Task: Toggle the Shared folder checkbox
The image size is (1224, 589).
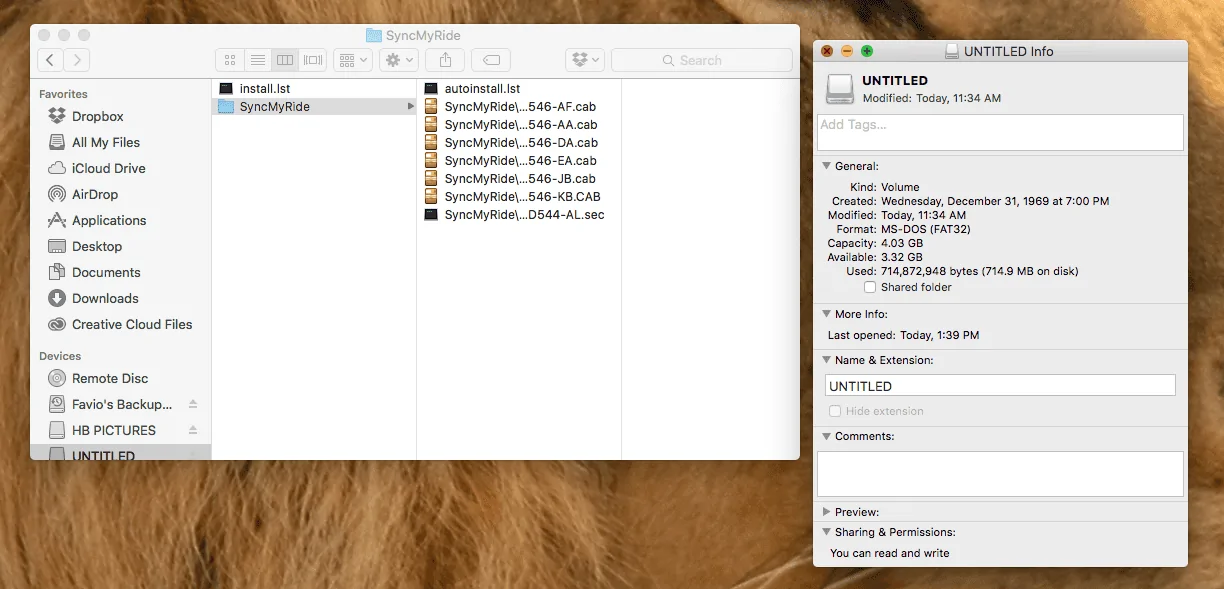Action: 870,288
